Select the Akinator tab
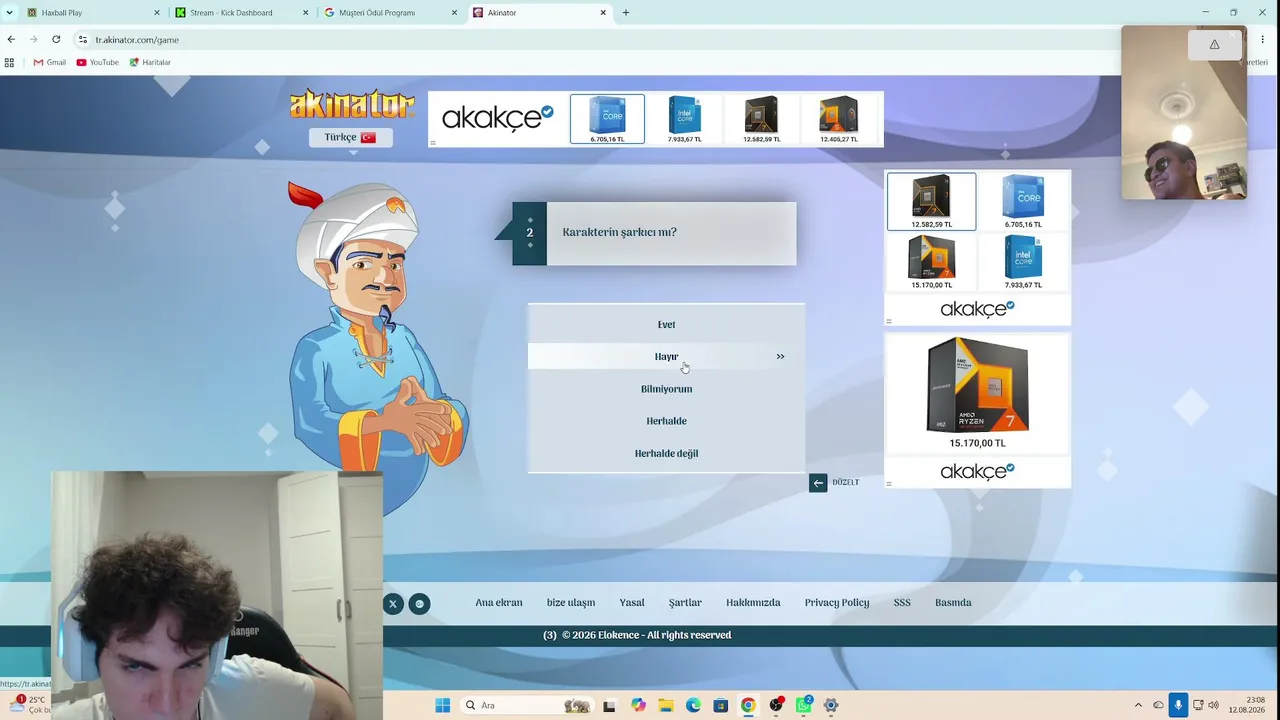 [x=540, y=13]
